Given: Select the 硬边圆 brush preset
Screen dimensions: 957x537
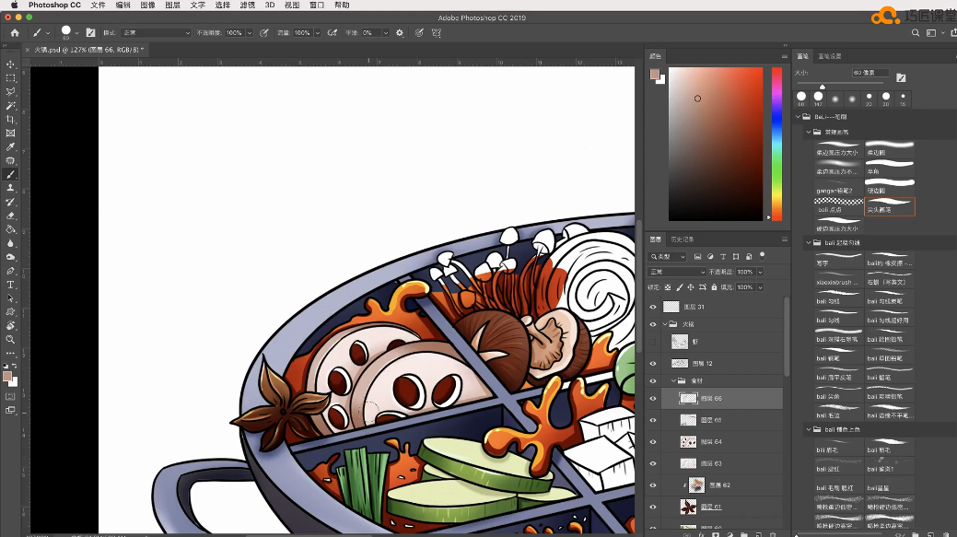Looking at the screenshot, I should (890, 186).
